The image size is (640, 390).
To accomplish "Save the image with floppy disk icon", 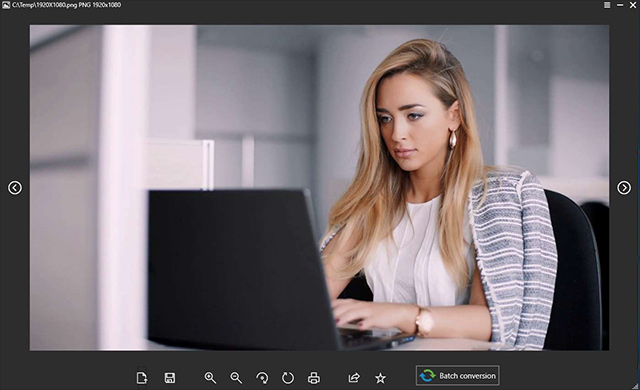I will pos(170,378).
